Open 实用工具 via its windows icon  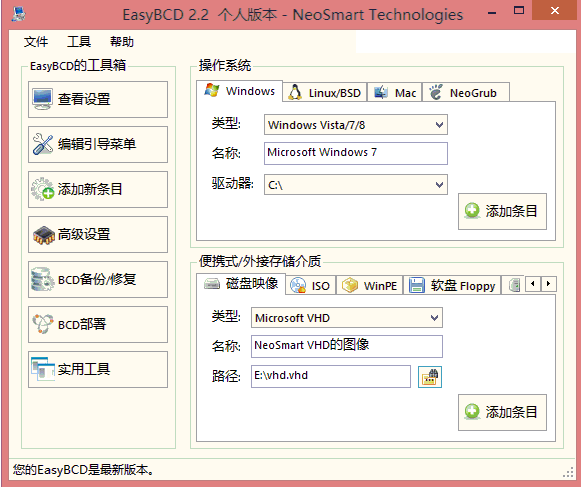(x=43, y=369)
